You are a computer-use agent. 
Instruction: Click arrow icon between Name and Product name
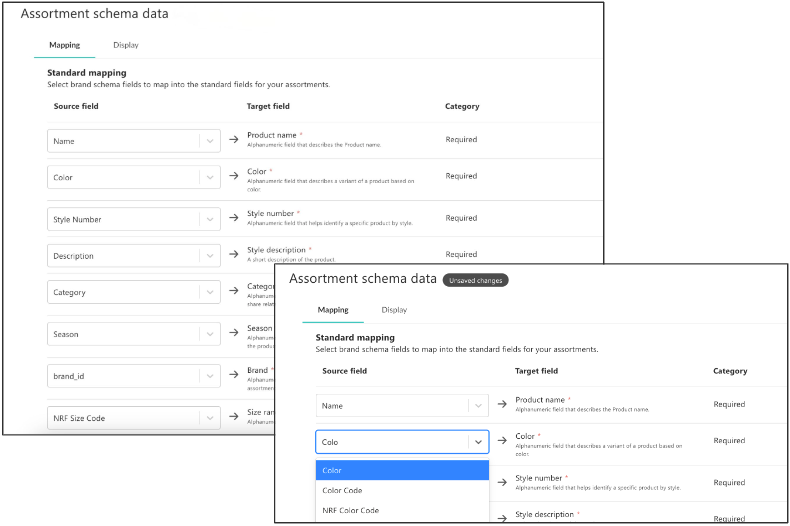tap(502, 405)
